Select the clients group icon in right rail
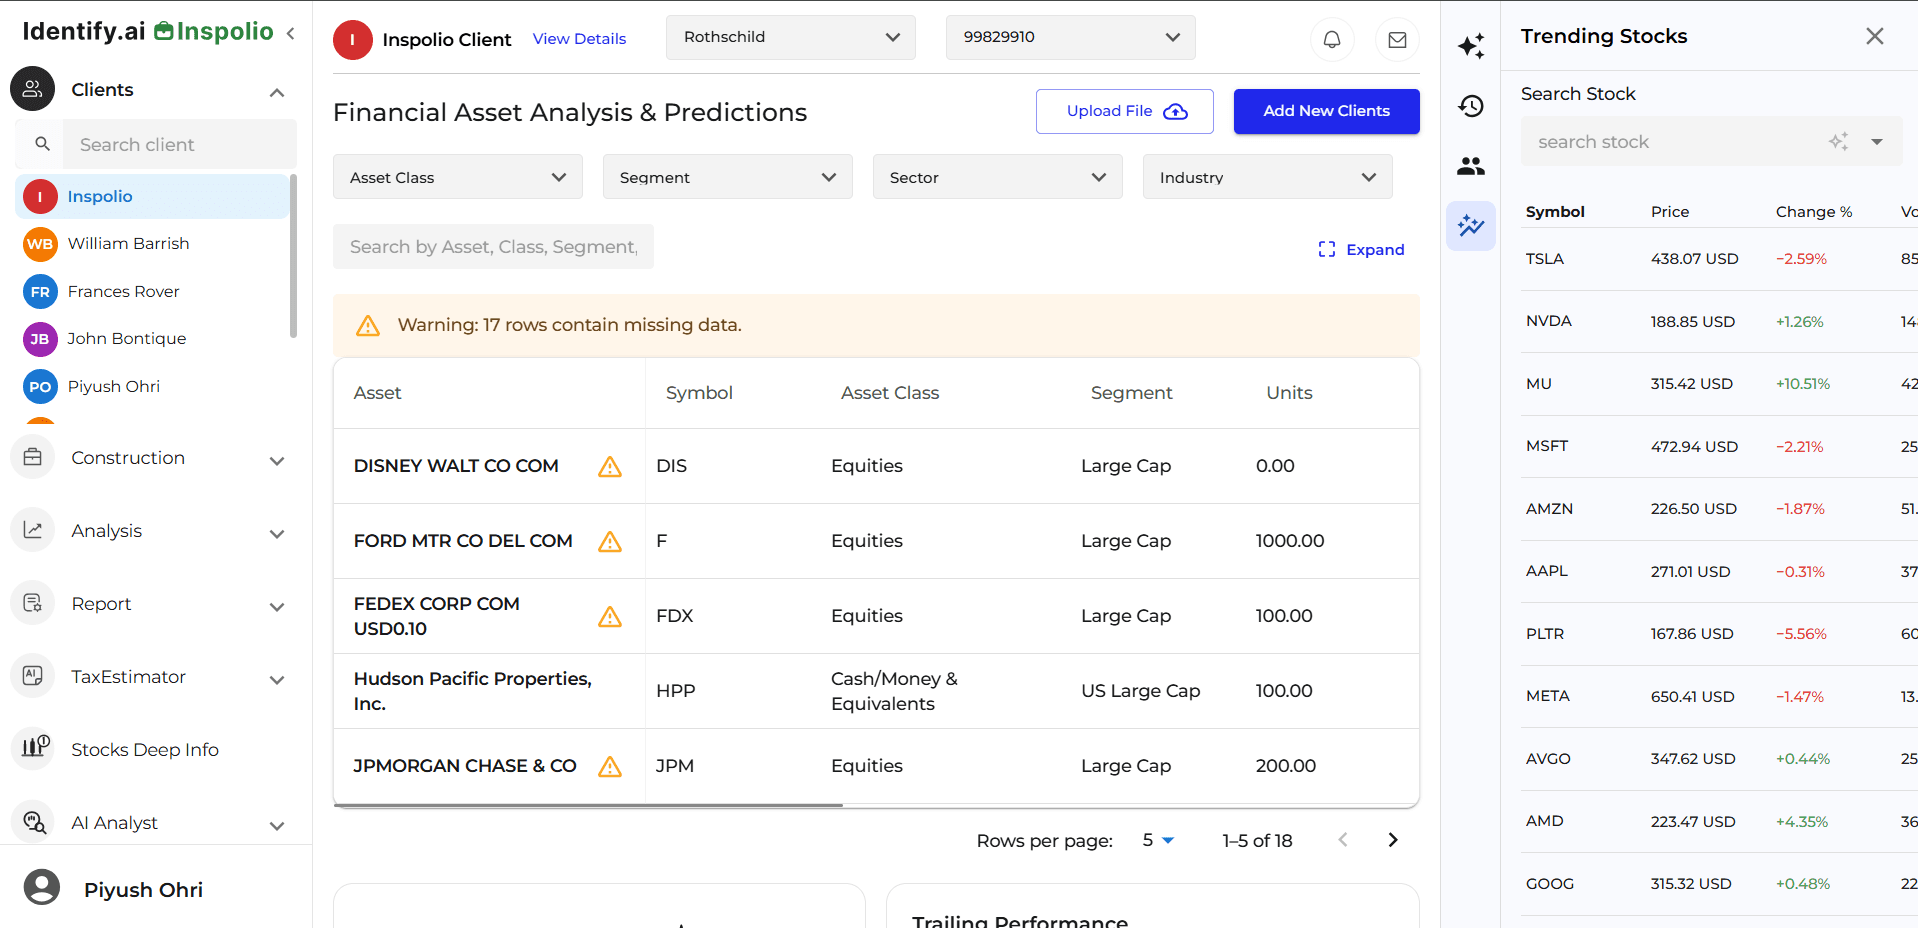 pos(1470,166)
